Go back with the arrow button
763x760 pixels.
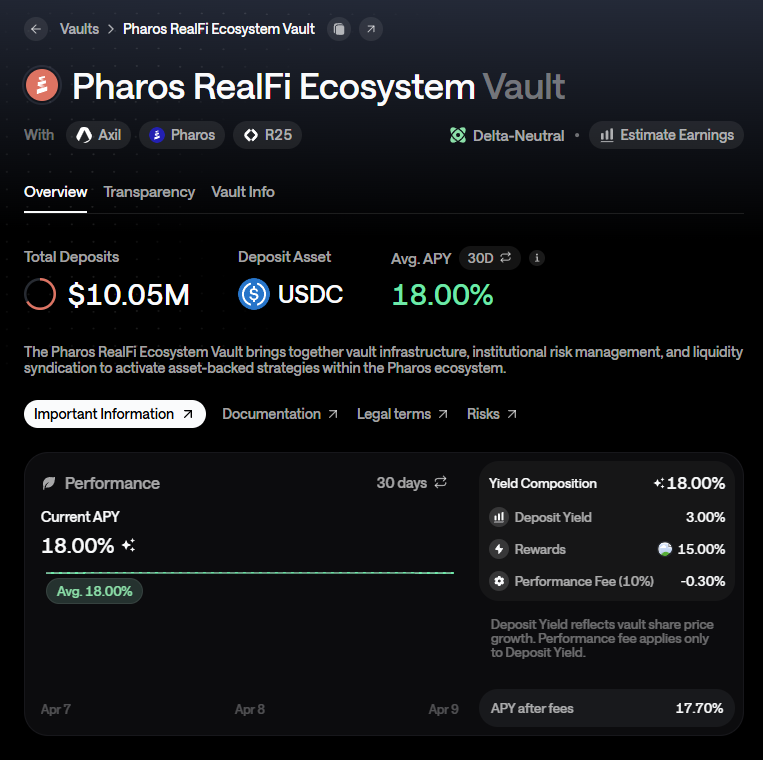[36, 29]
